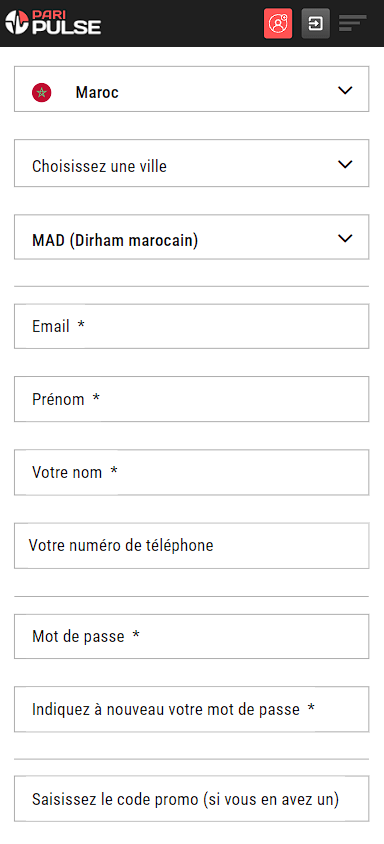Screen dimensions: 384x844
Task: Select the Votre nom text field
Action: [x=192, y=472]
